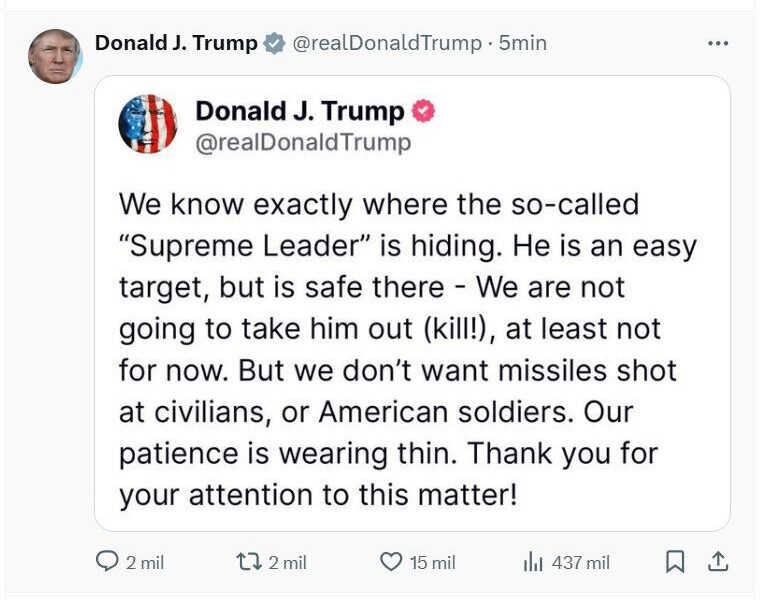
Task: Open the author's round profile photo
Action: pos(55,56)
